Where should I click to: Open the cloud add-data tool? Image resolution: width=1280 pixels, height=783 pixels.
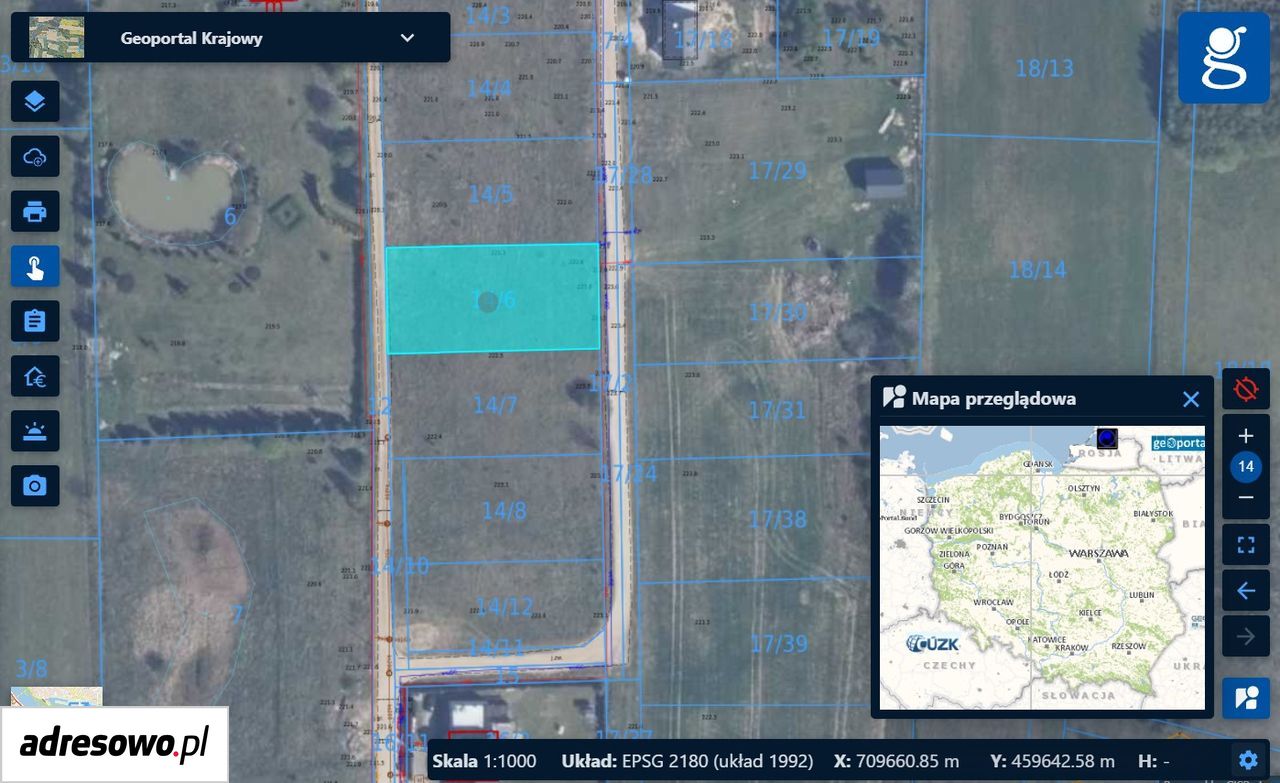point(35,156)
